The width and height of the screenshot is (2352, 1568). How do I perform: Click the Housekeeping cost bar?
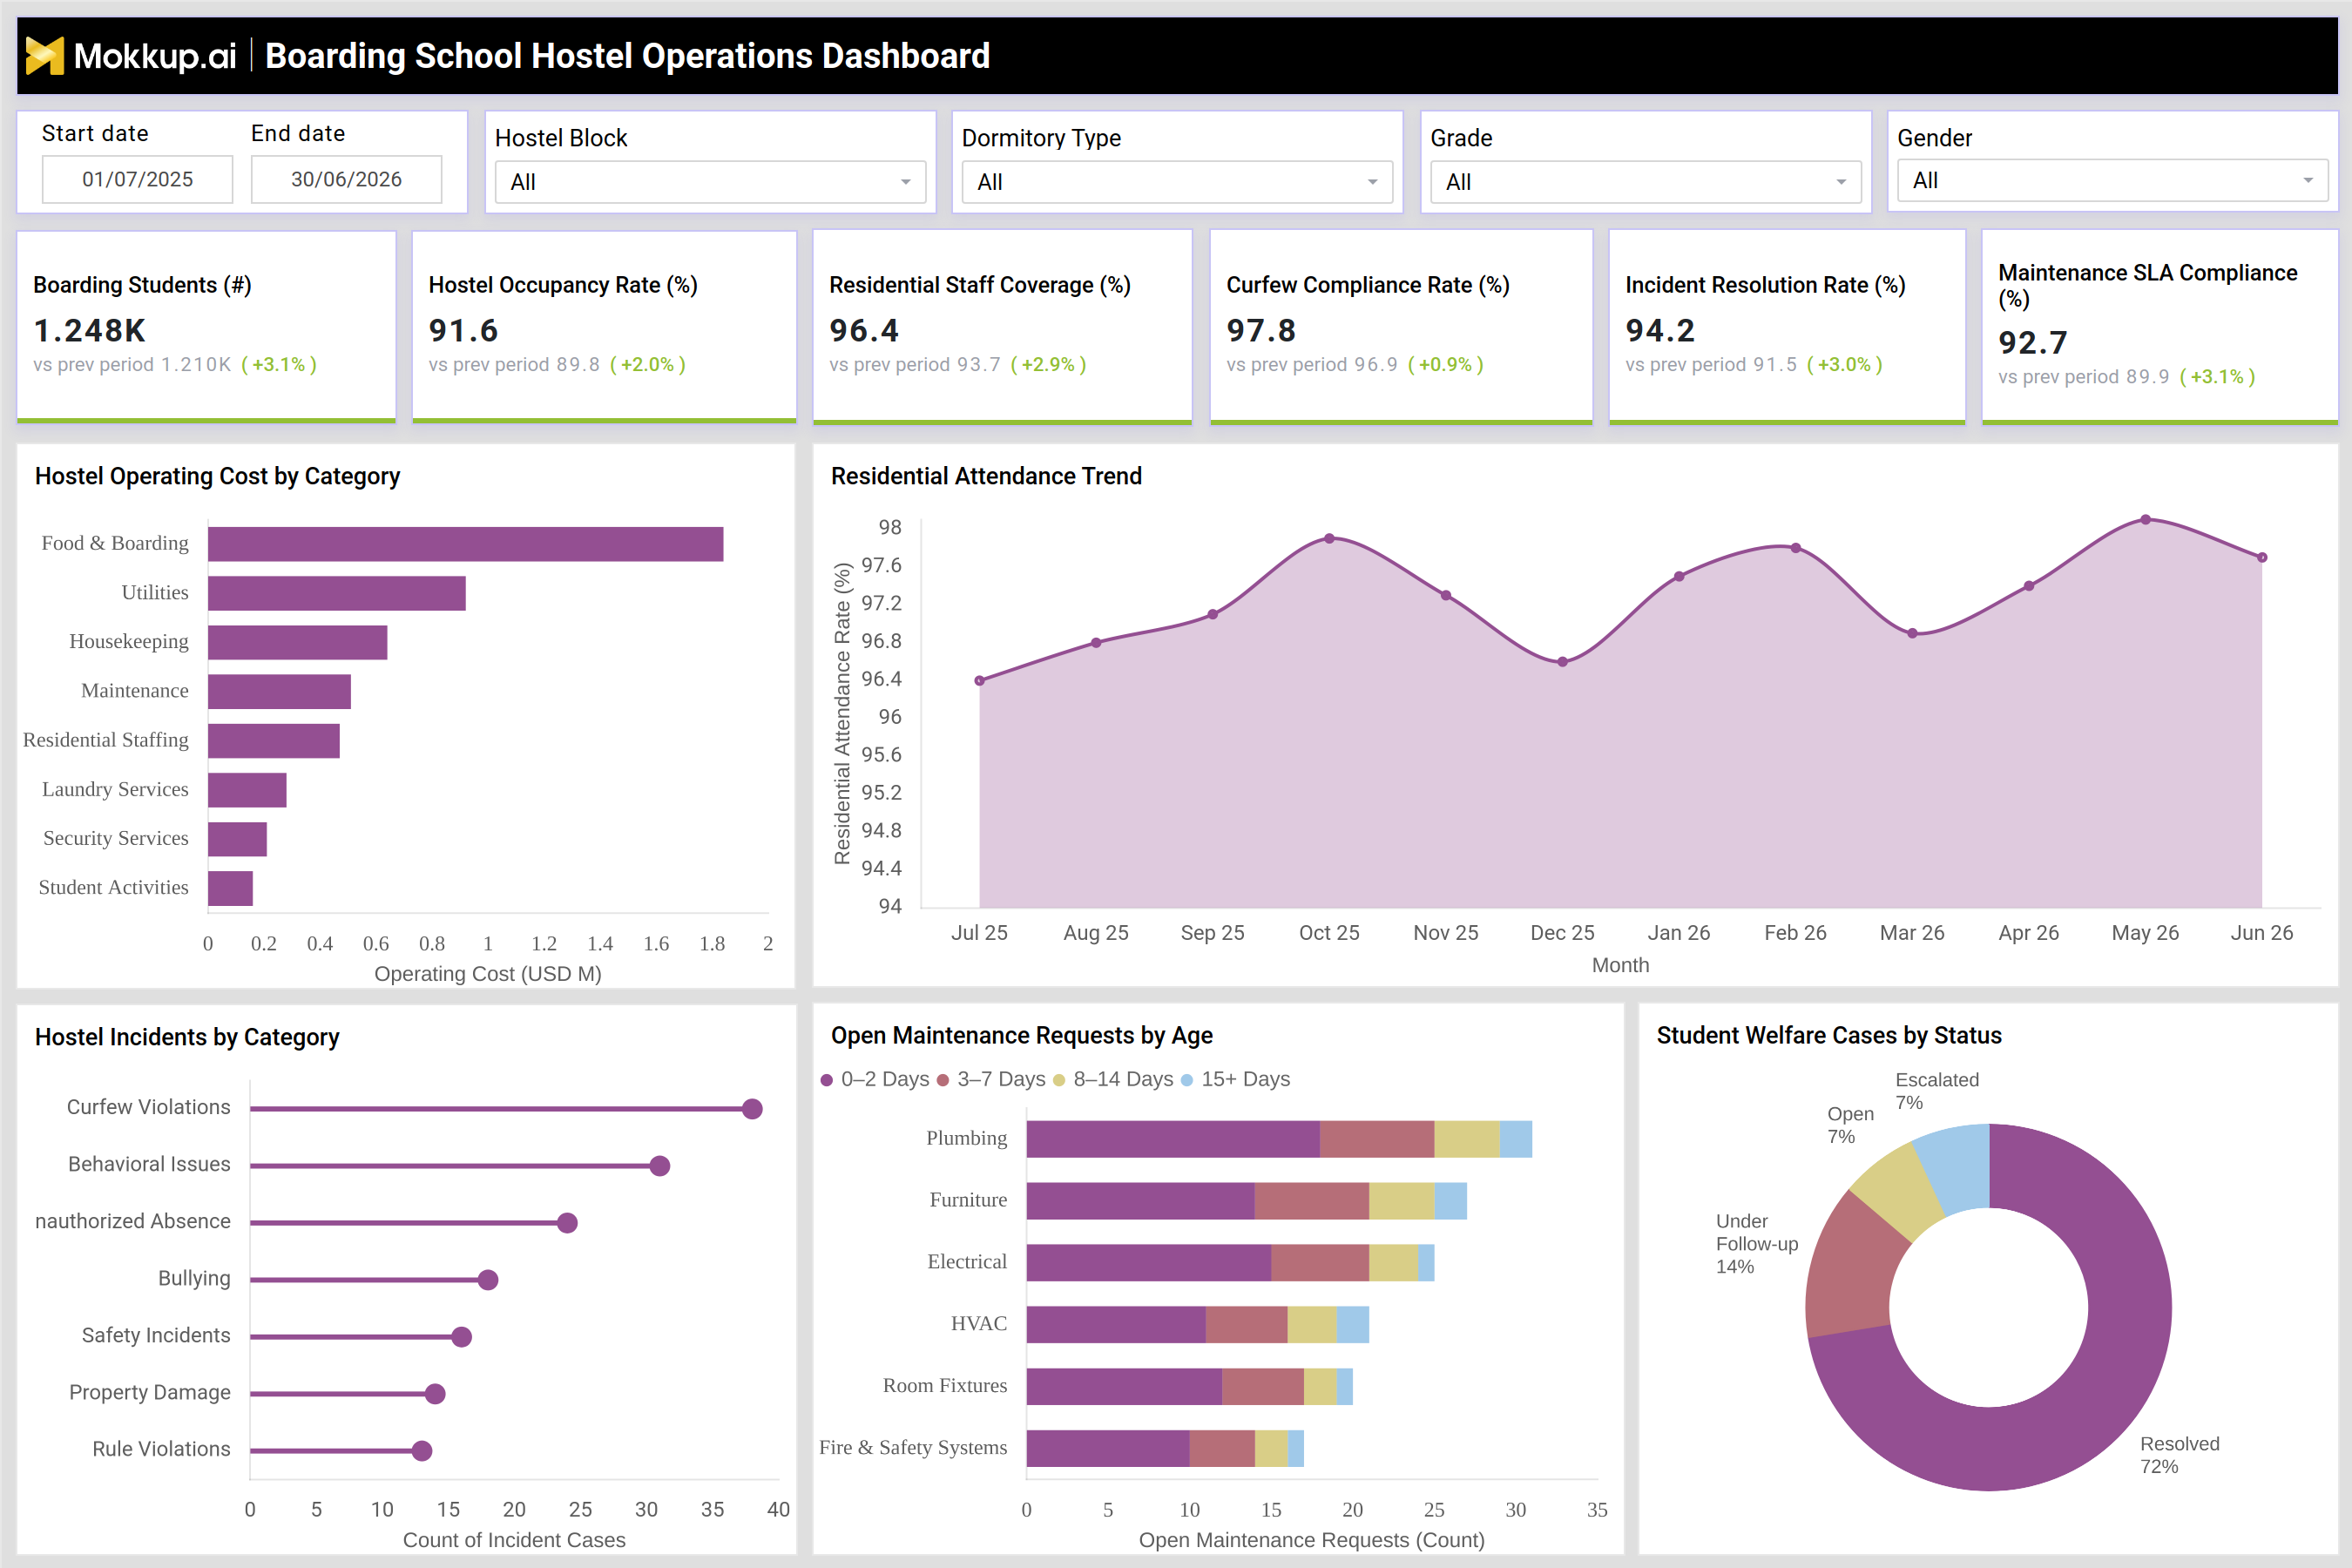coord(298,642)
